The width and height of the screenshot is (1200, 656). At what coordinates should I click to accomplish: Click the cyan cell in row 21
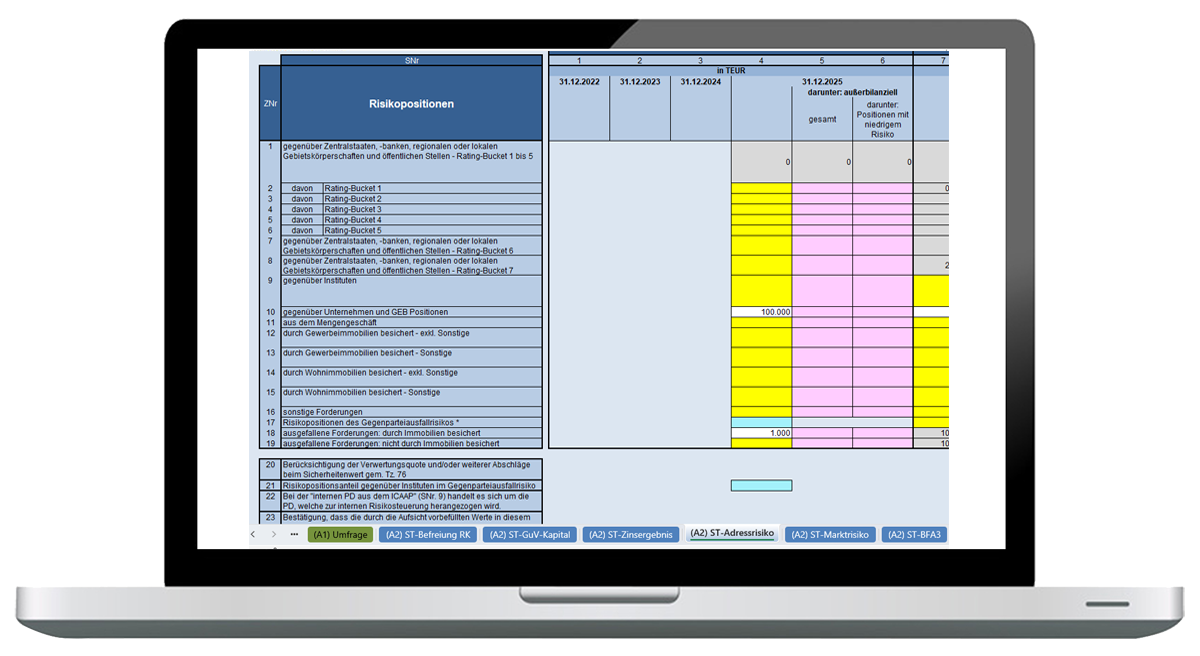761,485
